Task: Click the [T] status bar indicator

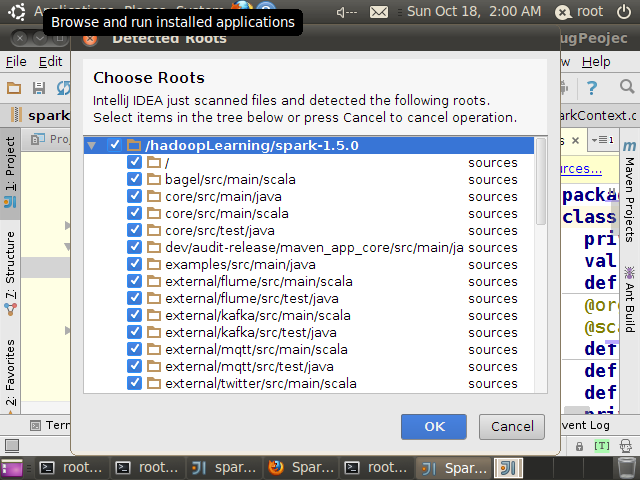Action: coord(602,446)
